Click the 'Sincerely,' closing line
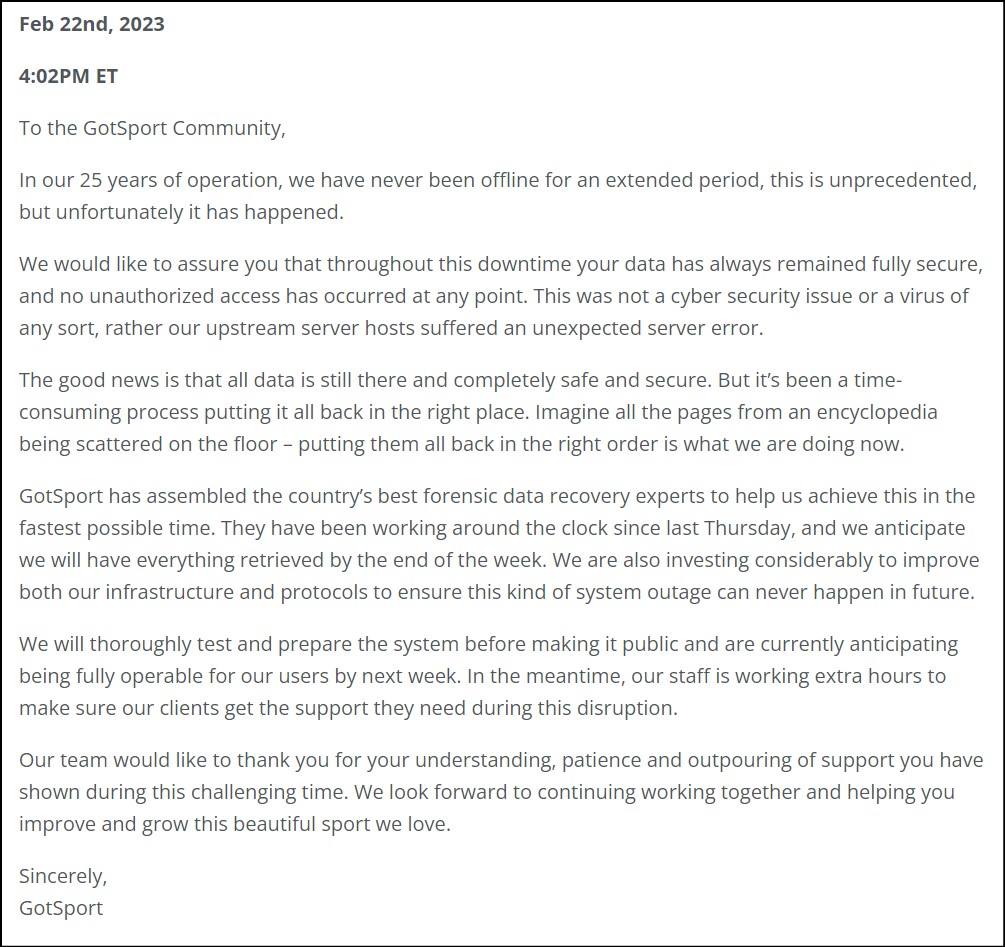 pyautogui.click(x=63, y=877)
